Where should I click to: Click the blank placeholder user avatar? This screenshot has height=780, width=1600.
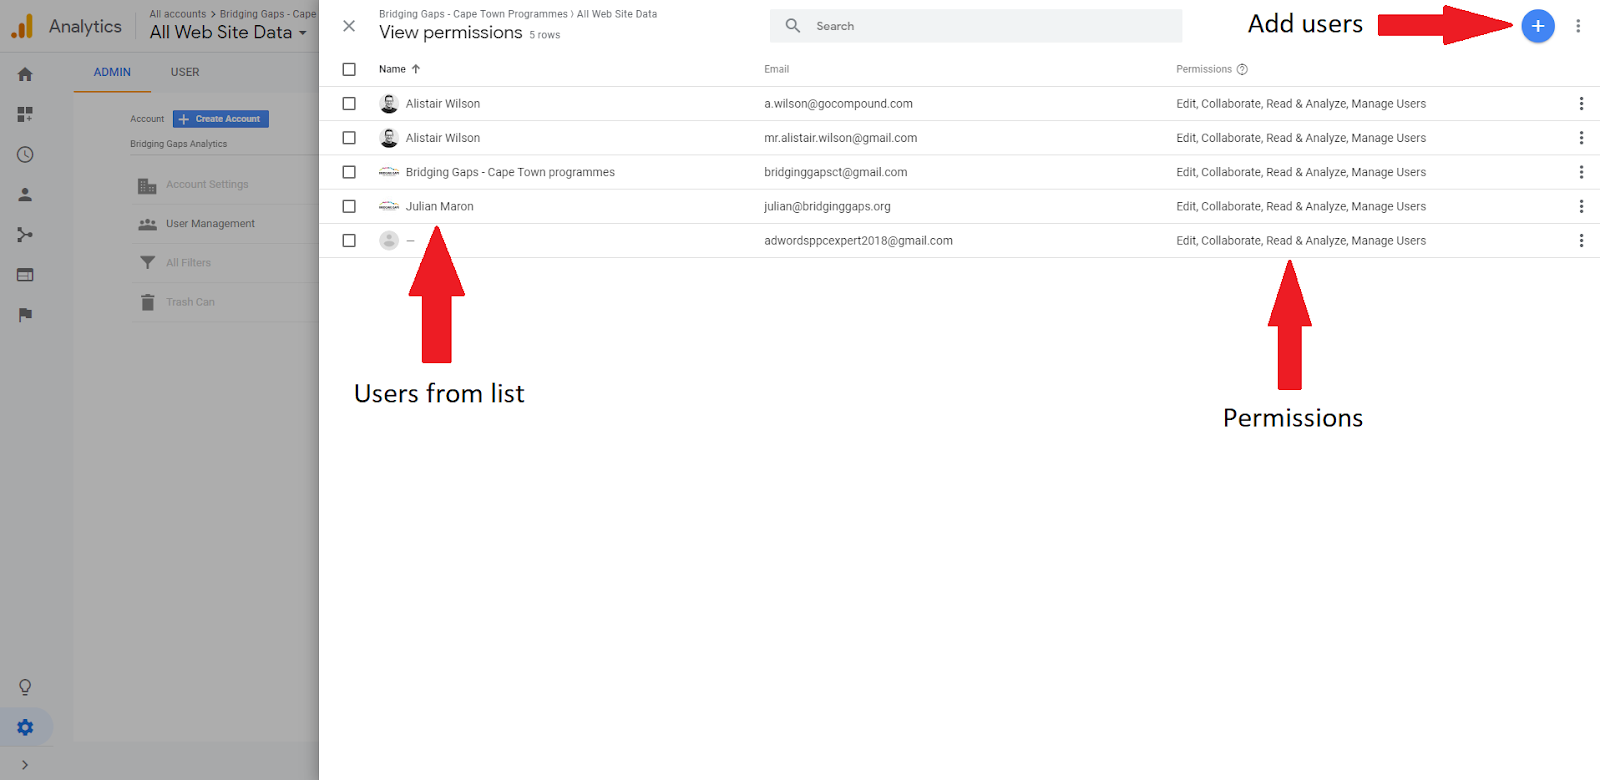[x=389, y=240]
